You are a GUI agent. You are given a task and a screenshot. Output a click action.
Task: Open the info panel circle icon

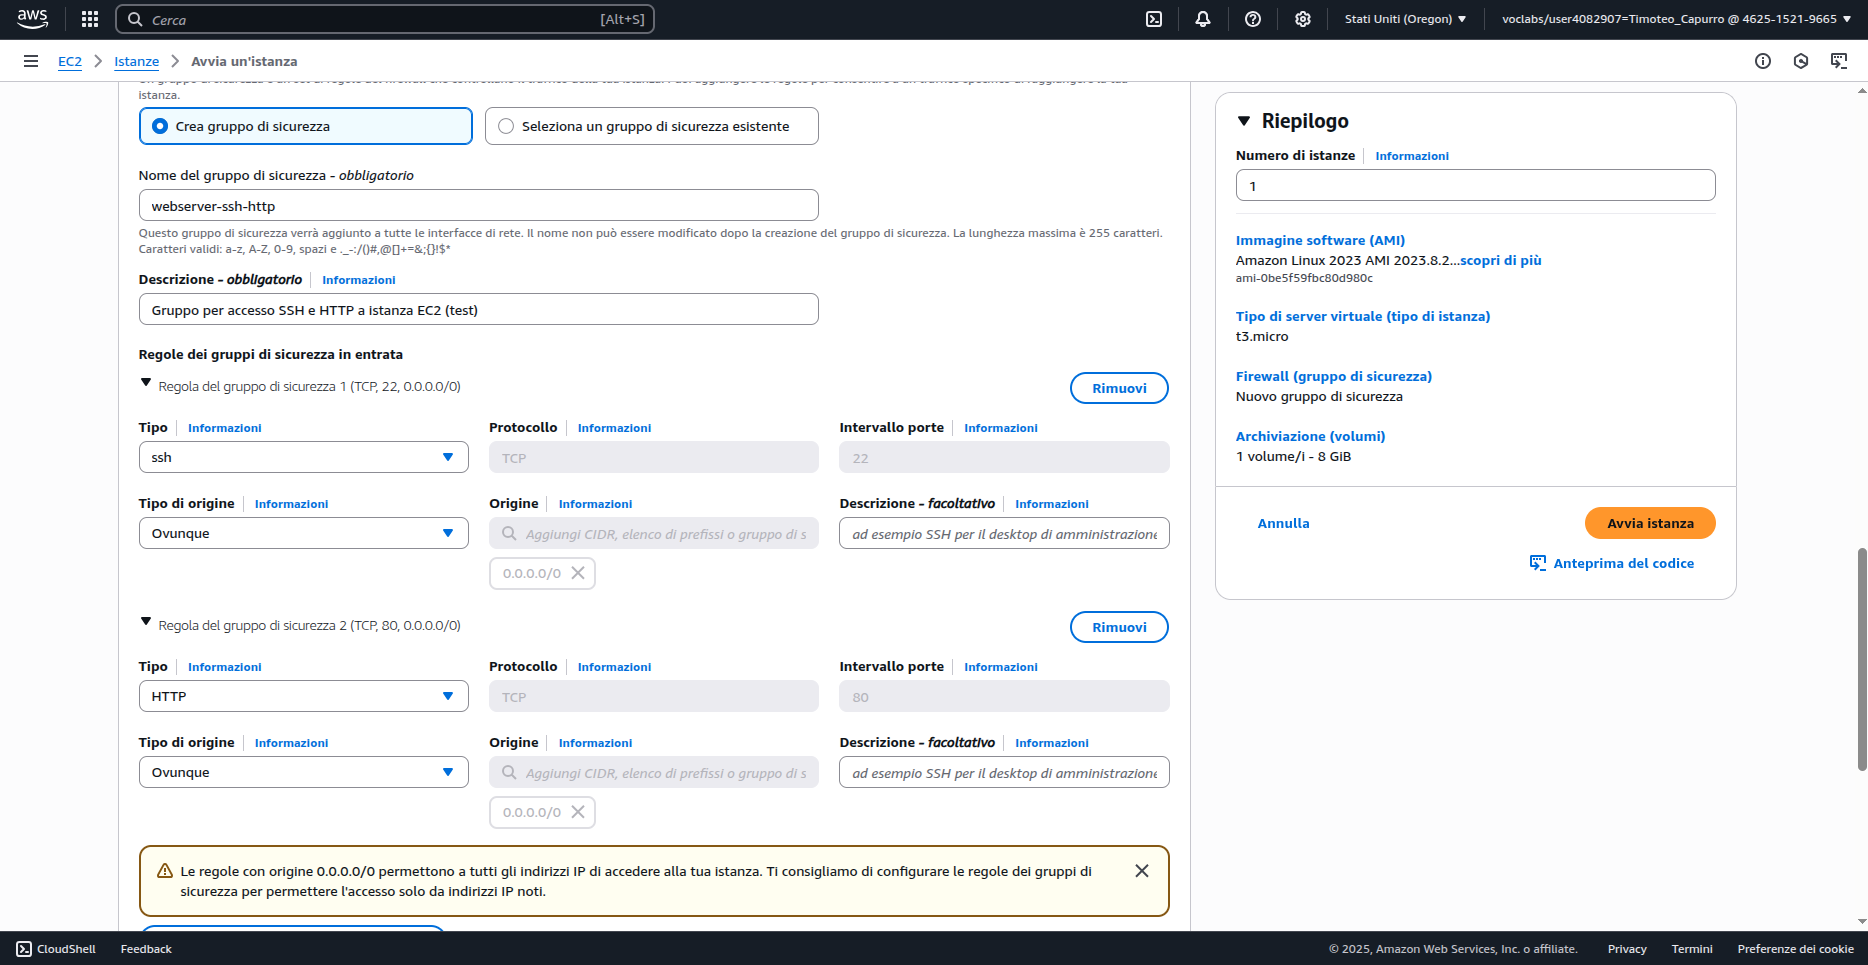pos(1763,61)
